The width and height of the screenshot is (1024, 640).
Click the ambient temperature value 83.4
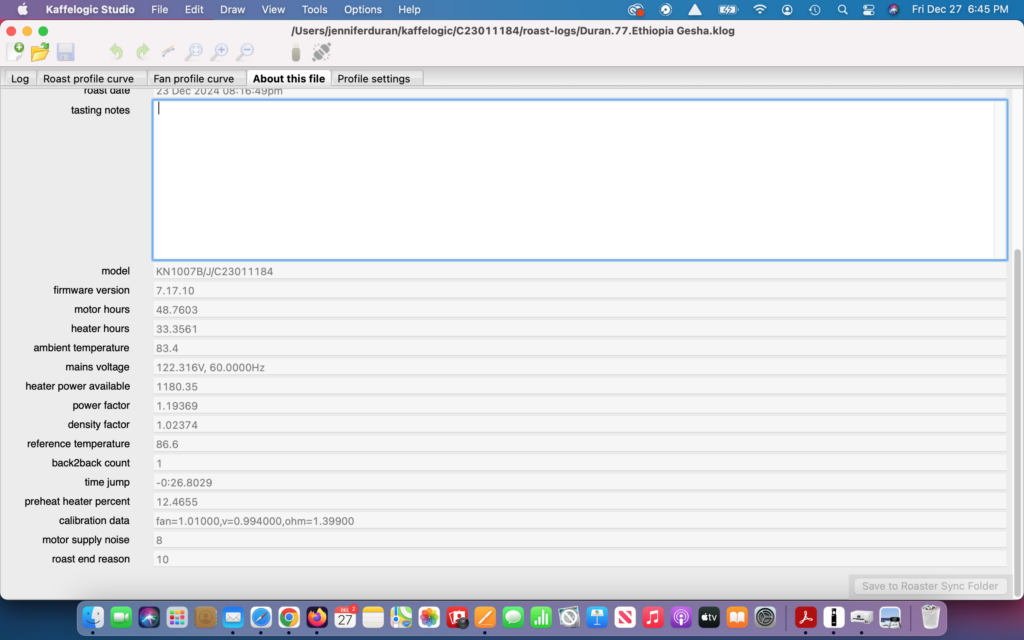pos(579,348)
